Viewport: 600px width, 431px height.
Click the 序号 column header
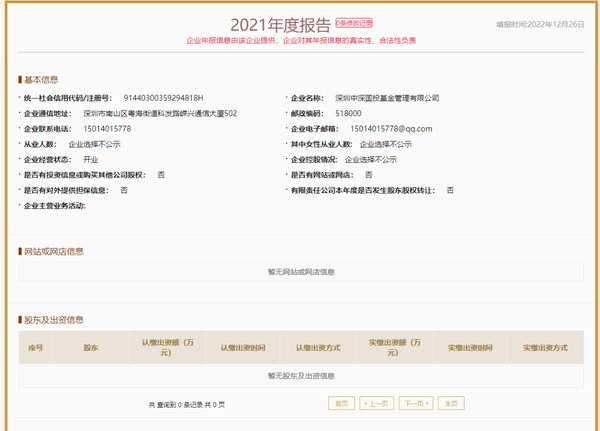36,348
